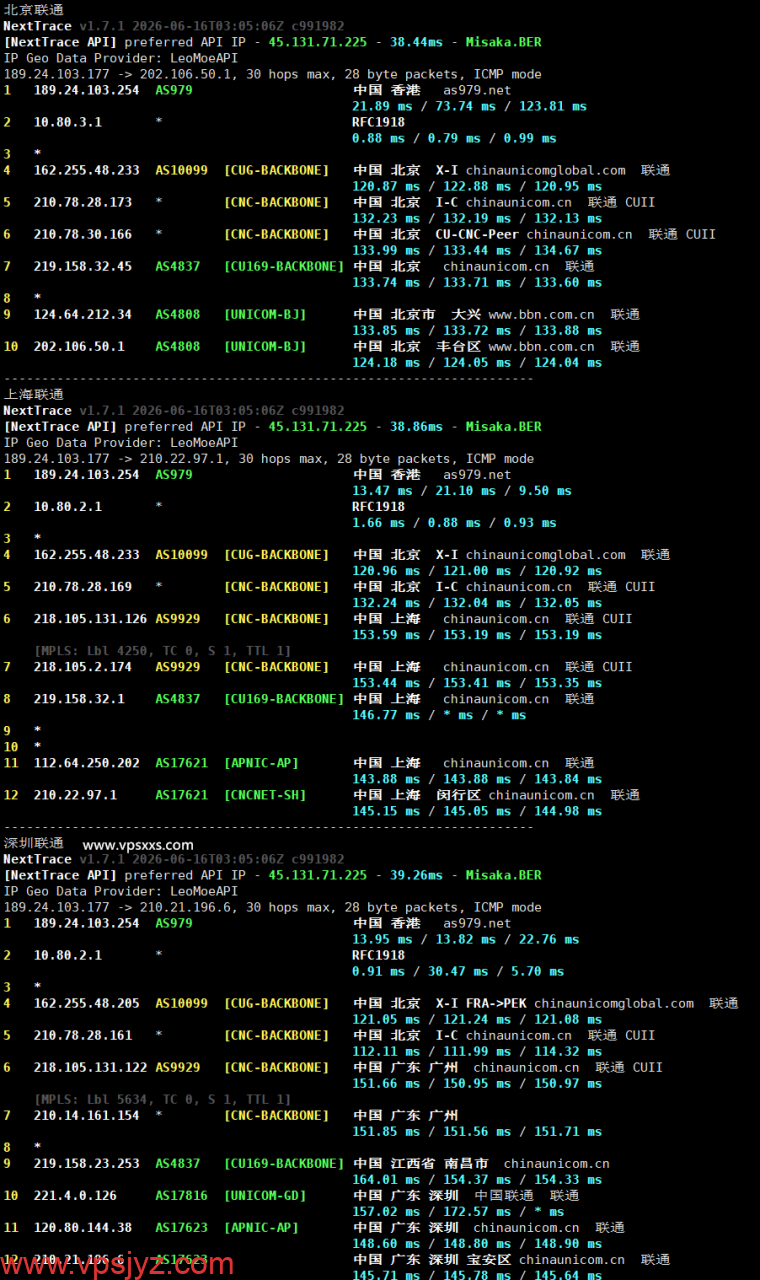Select hop IP 210.78.28.173
Image resolution: width=760 pixels, height=1280 pixels.
click(x=83, y=202)
